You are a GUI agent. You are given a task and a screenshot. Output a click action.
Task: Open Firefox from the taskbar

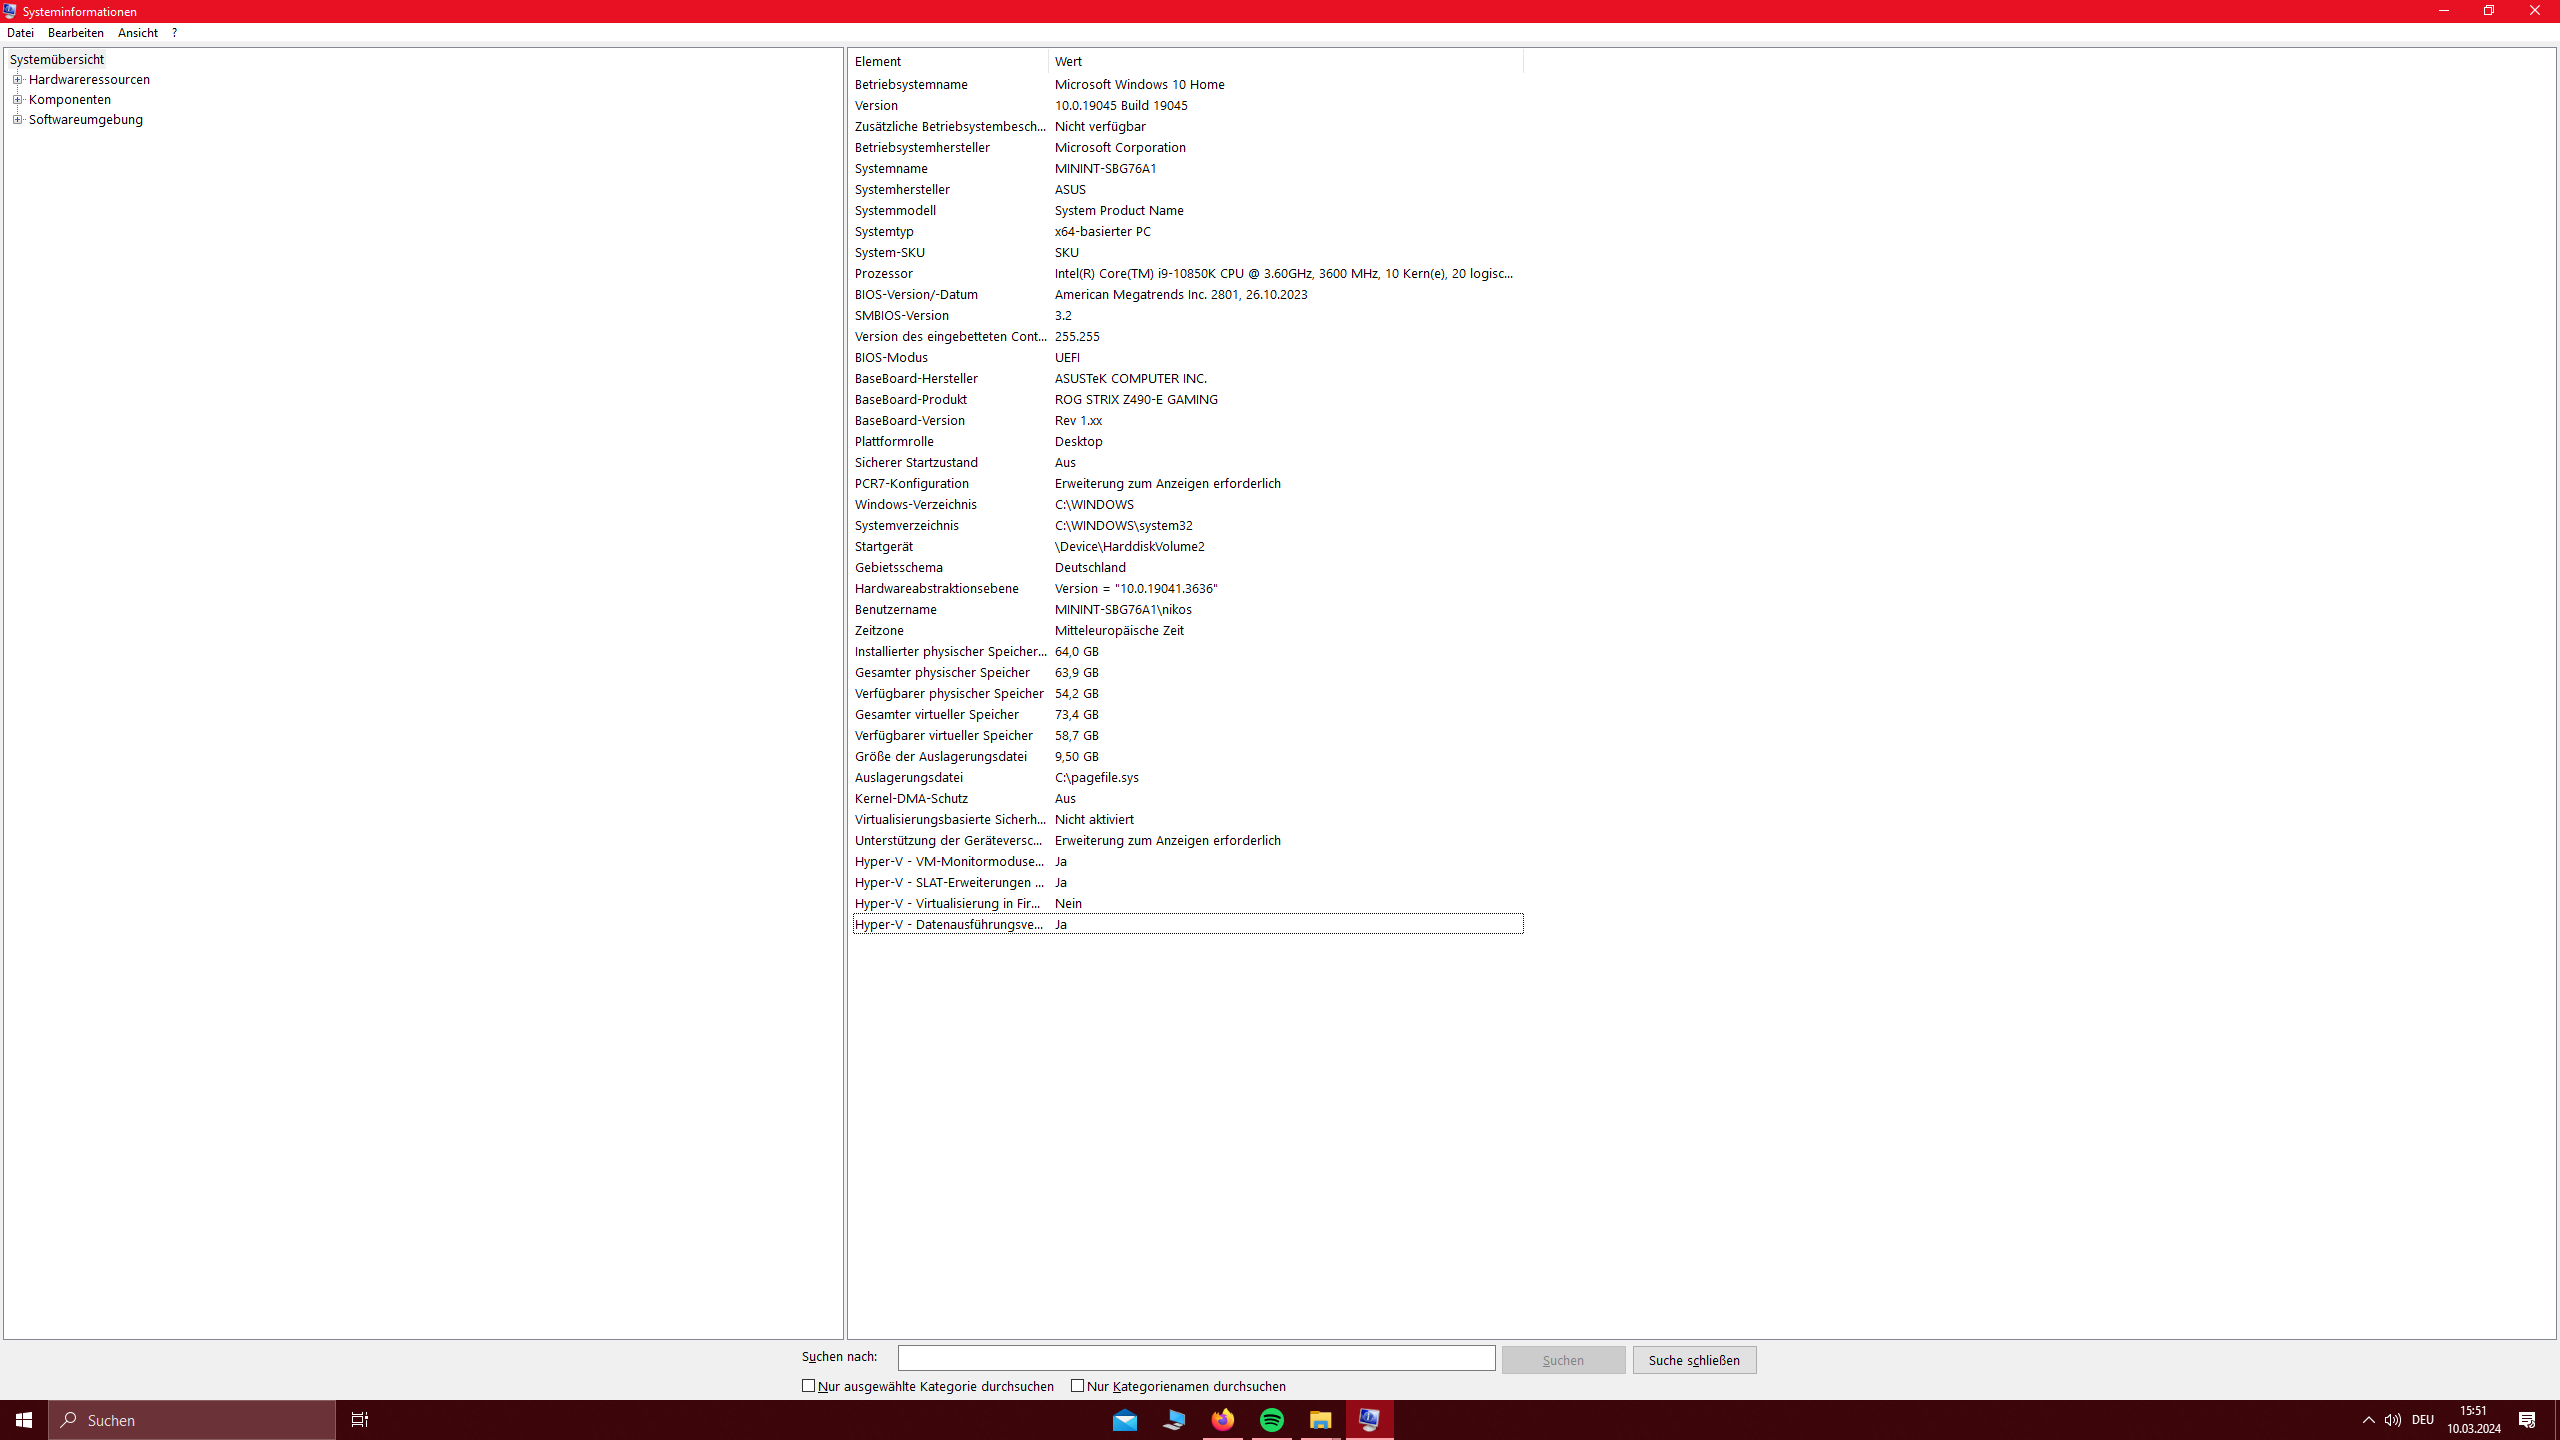pyautogui.click(x=1222, y=1420)
